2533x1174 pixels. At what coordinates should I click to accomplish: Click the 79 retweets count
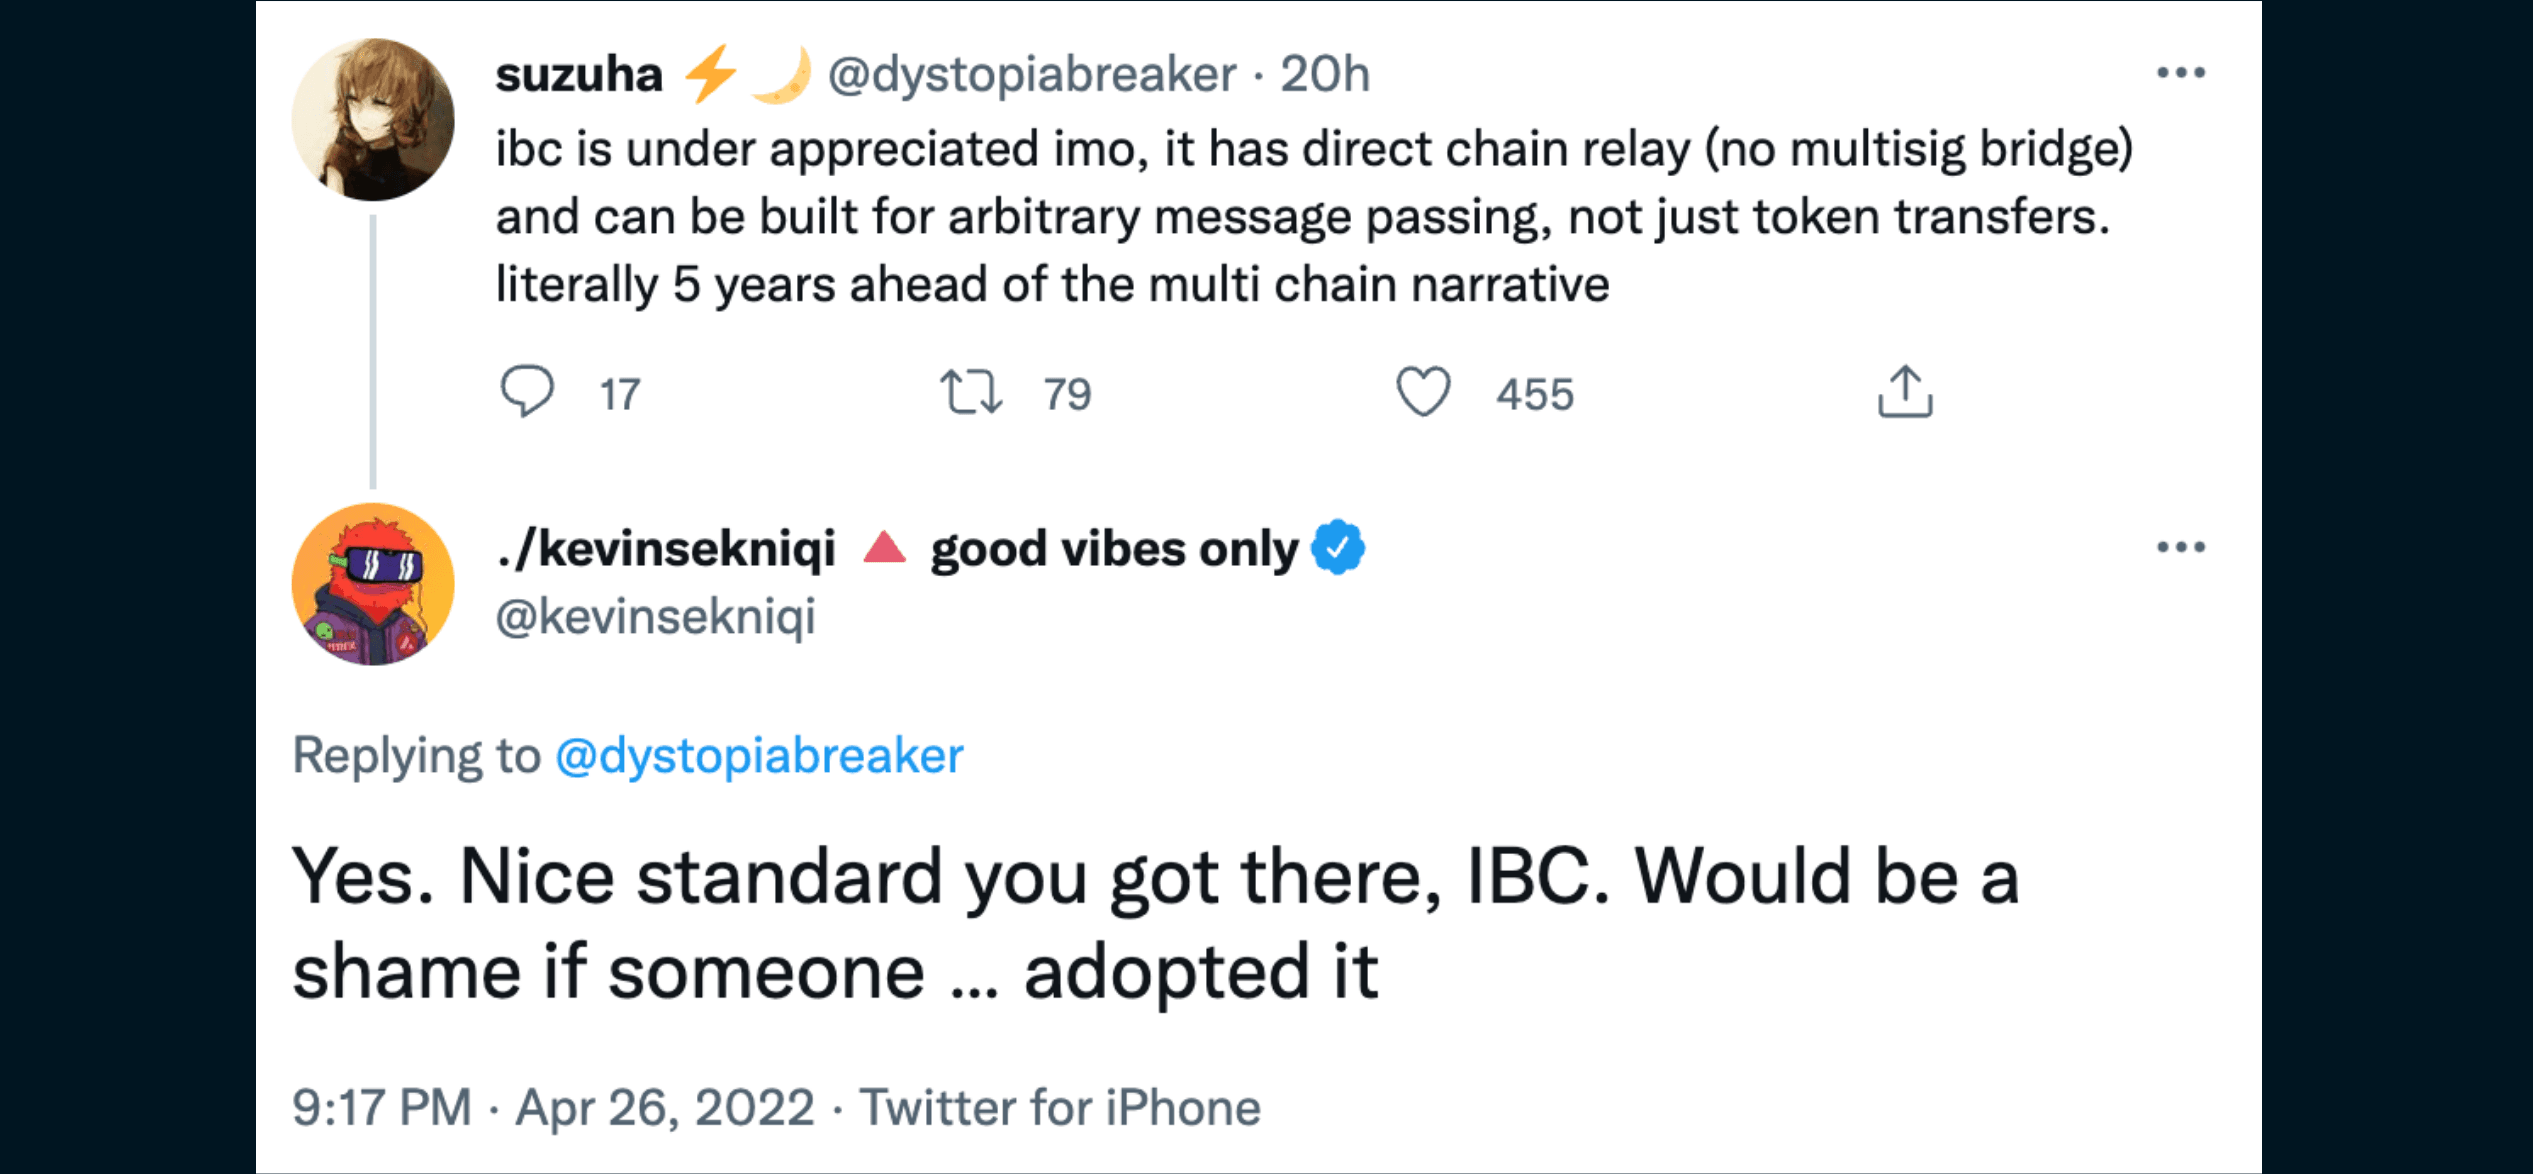(x=1067, y=394)
